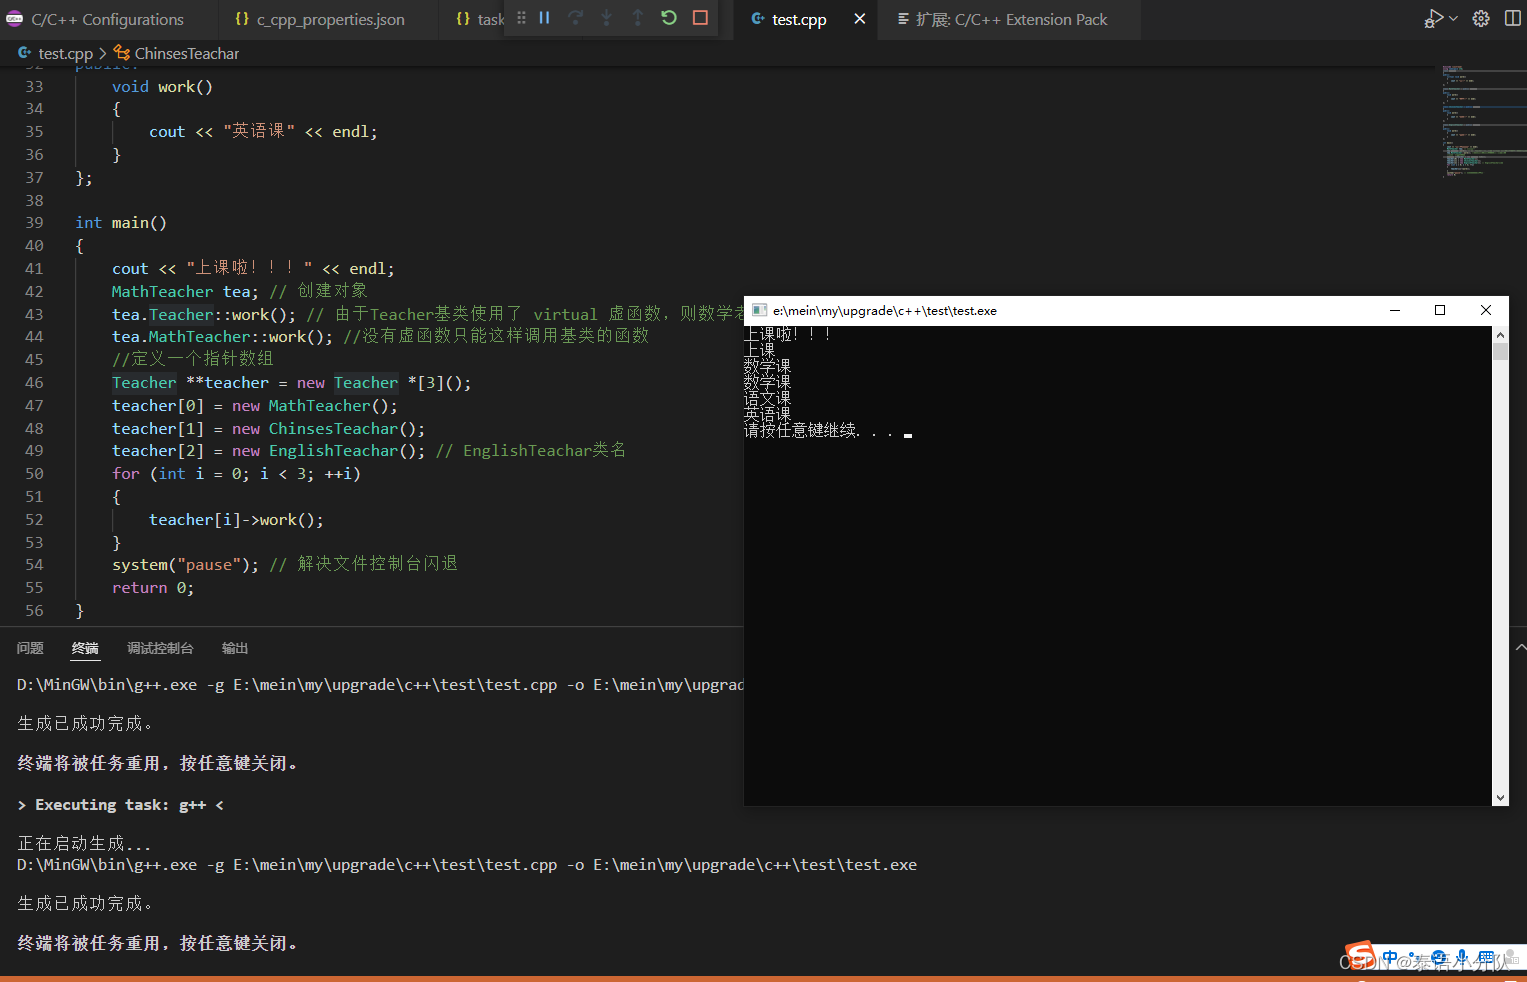The height and width of the screenshot is (982, 1527).
Task: Click the Sogou input method logo
Action: [x=1360, y=955]
